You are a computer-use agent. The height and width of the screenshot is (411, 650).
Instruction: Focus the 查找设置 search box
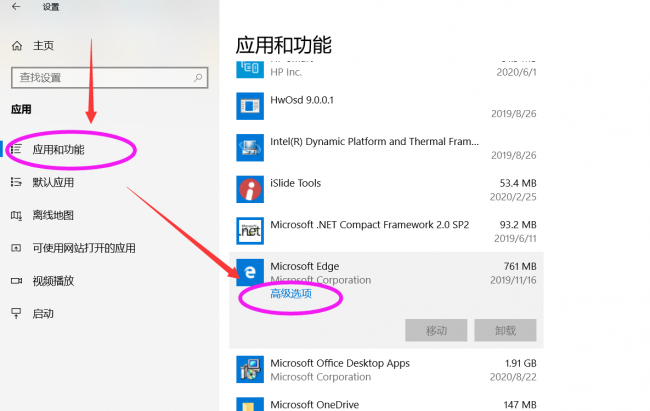pyautogui.click(x=109, y=78)
